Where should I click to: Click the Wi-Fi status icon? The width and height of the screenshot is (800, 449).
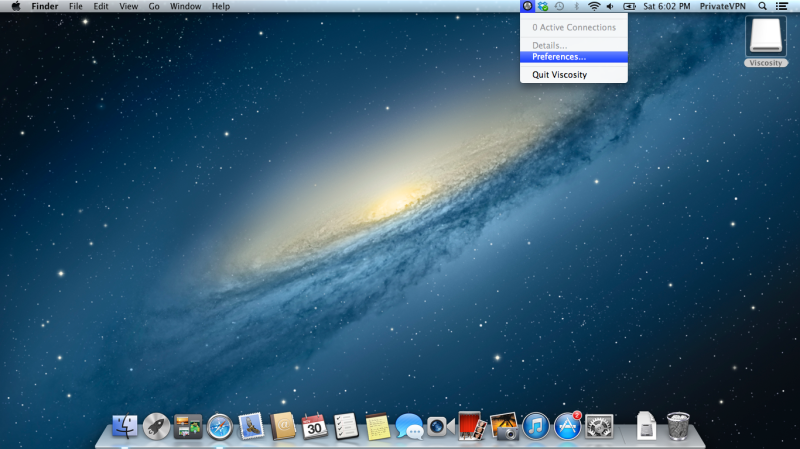point(593,6)
